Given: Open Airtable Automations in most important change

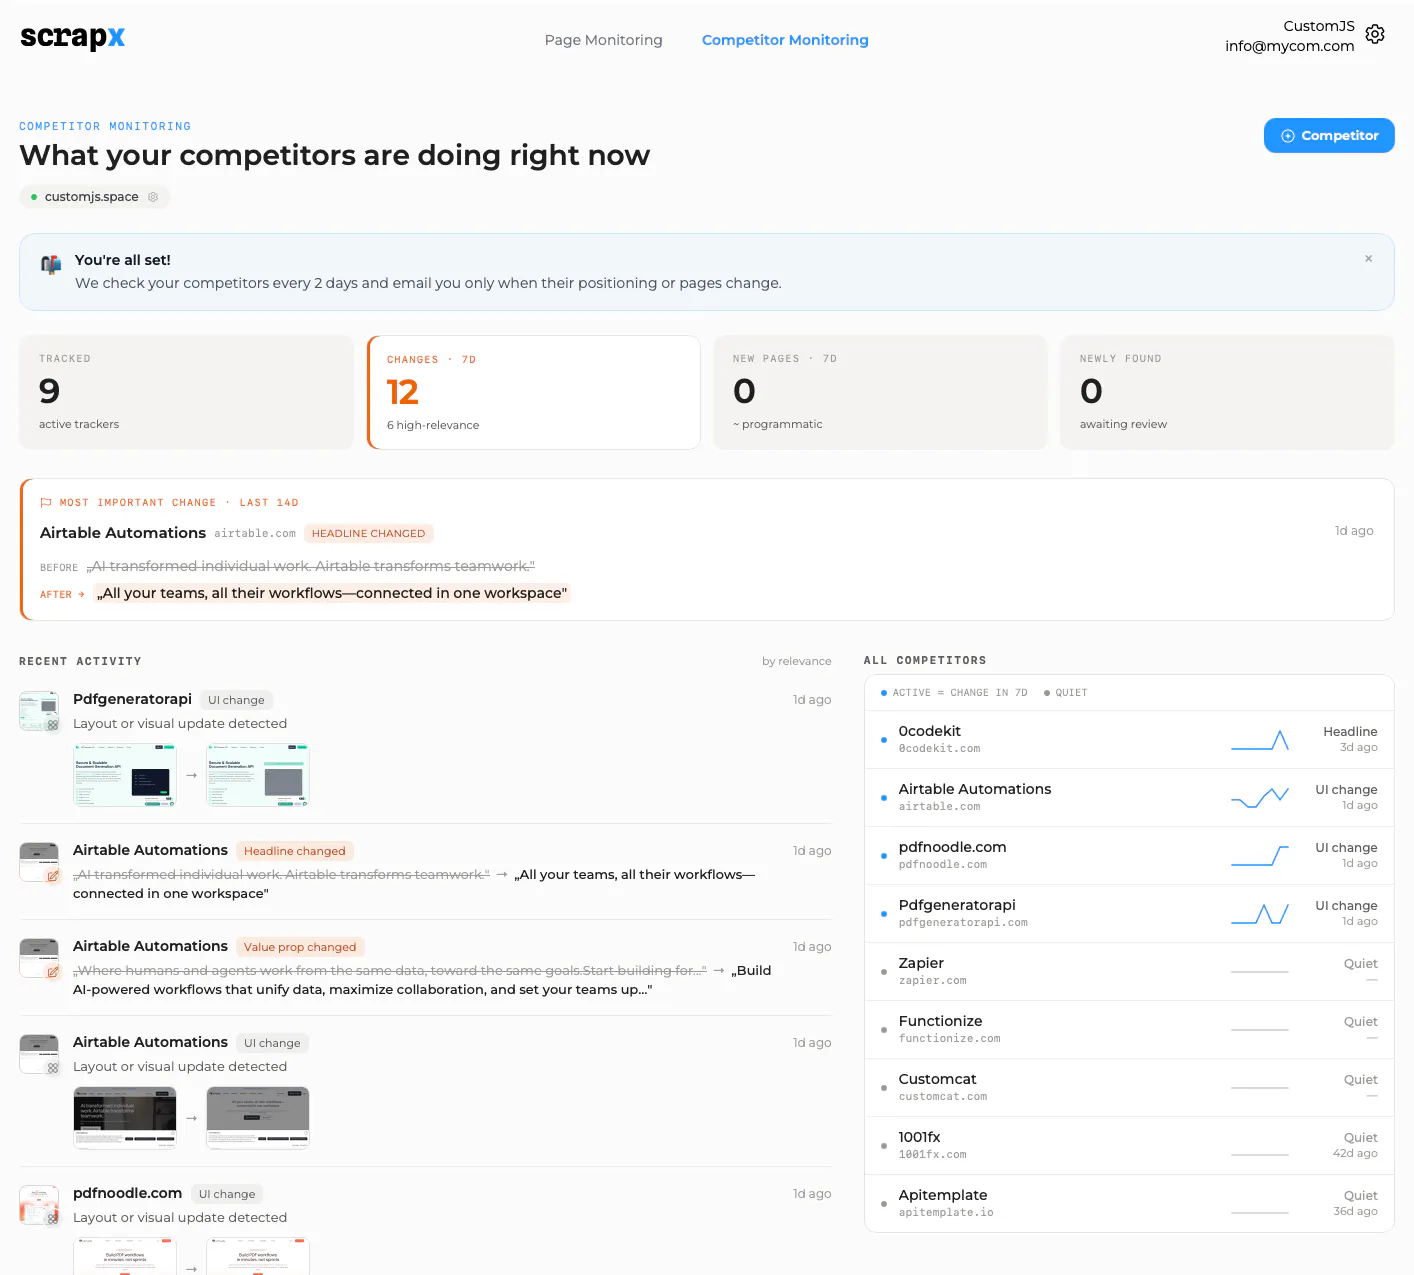Looking at the screenshot, I should tap(123, 533).
